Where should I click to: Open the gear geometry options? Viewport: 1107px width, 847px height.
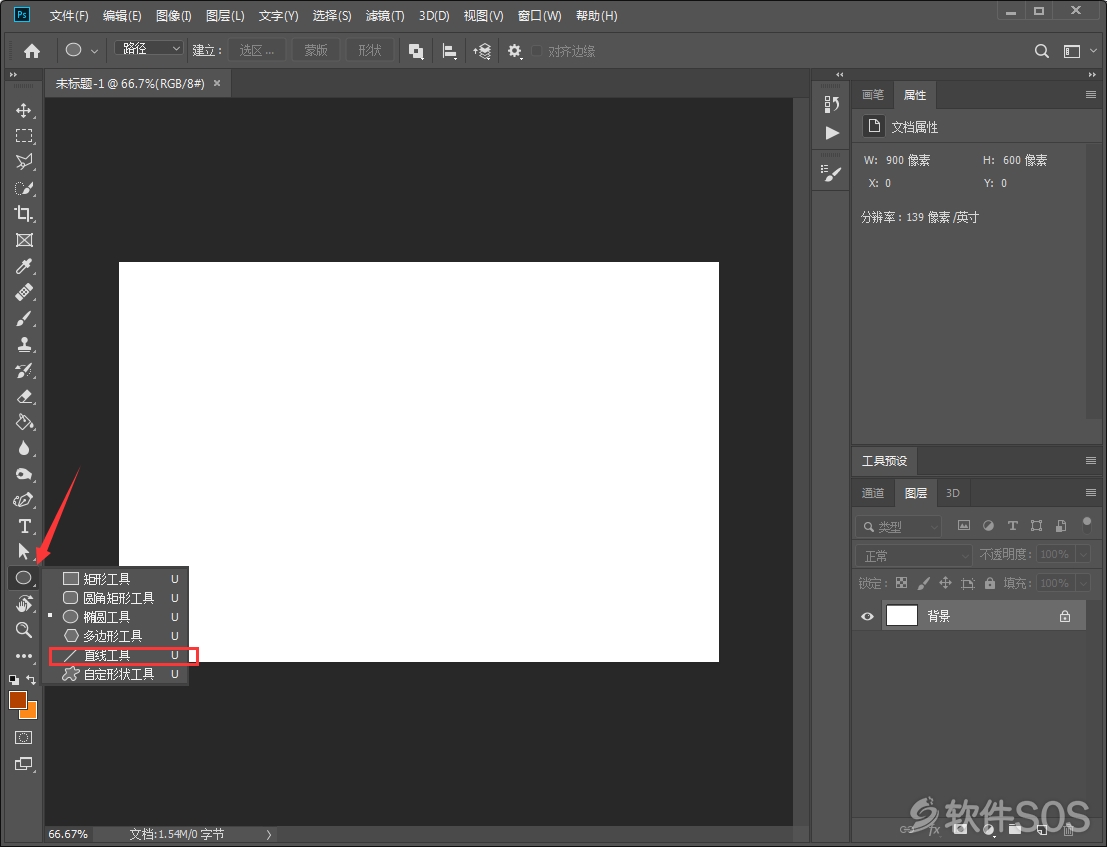coord(515,51)
